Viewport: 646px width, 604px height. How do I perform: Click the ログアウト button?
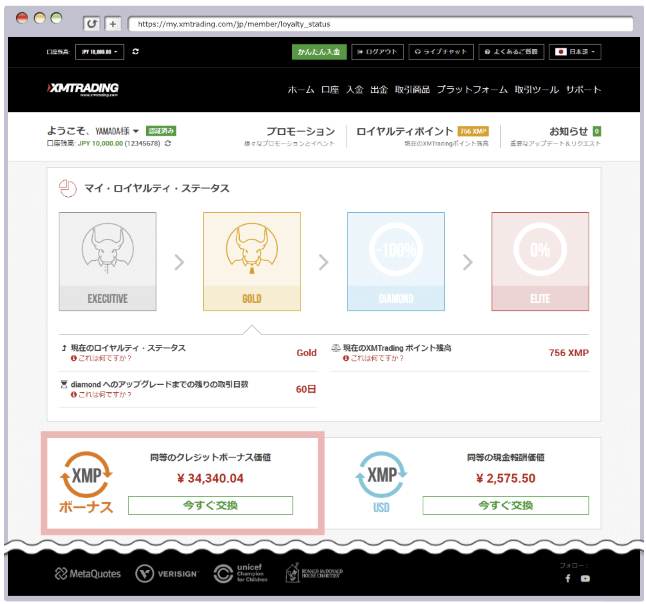(377, 52)
